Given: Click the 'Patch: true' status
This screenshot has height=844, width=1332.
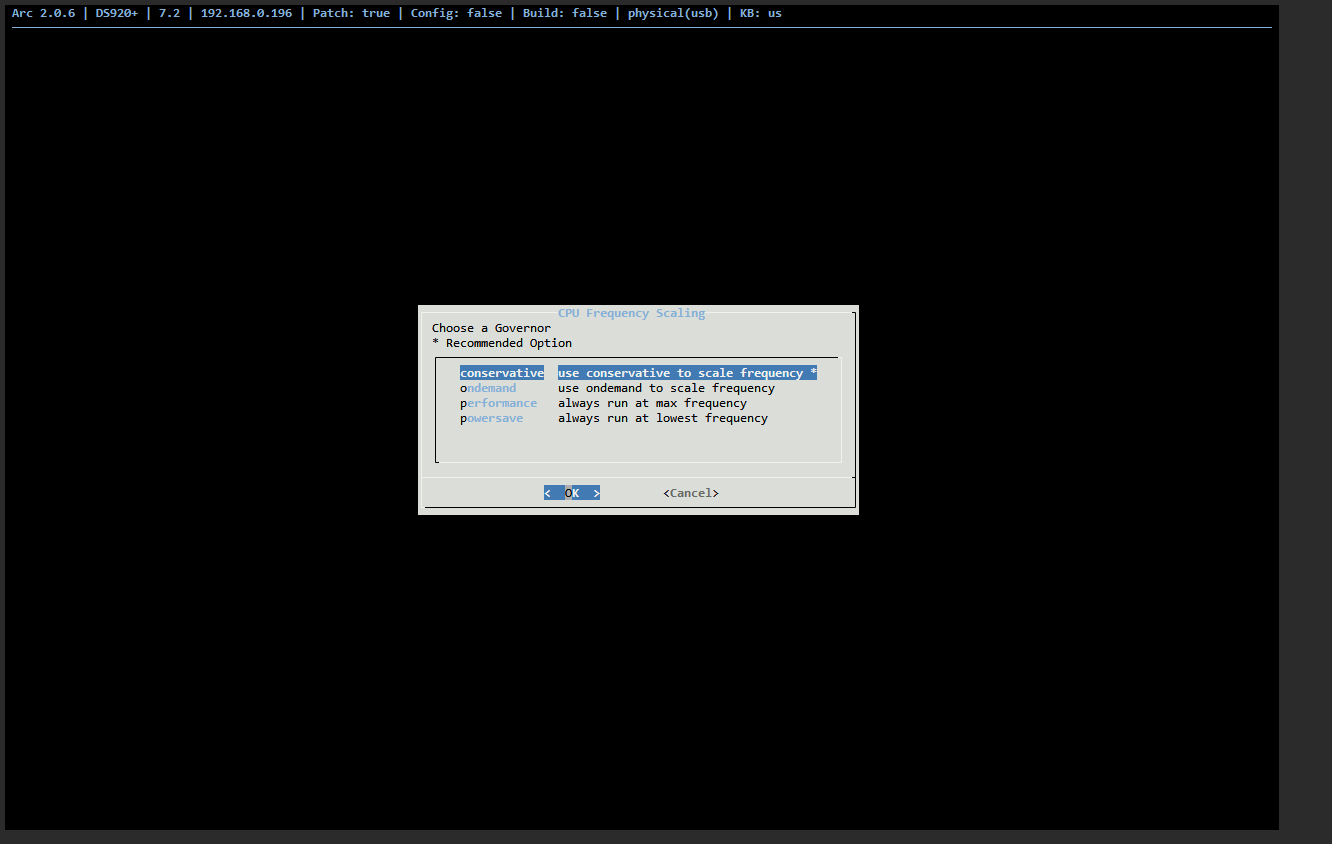Looking at the screenshot, I should coord(351,13).
